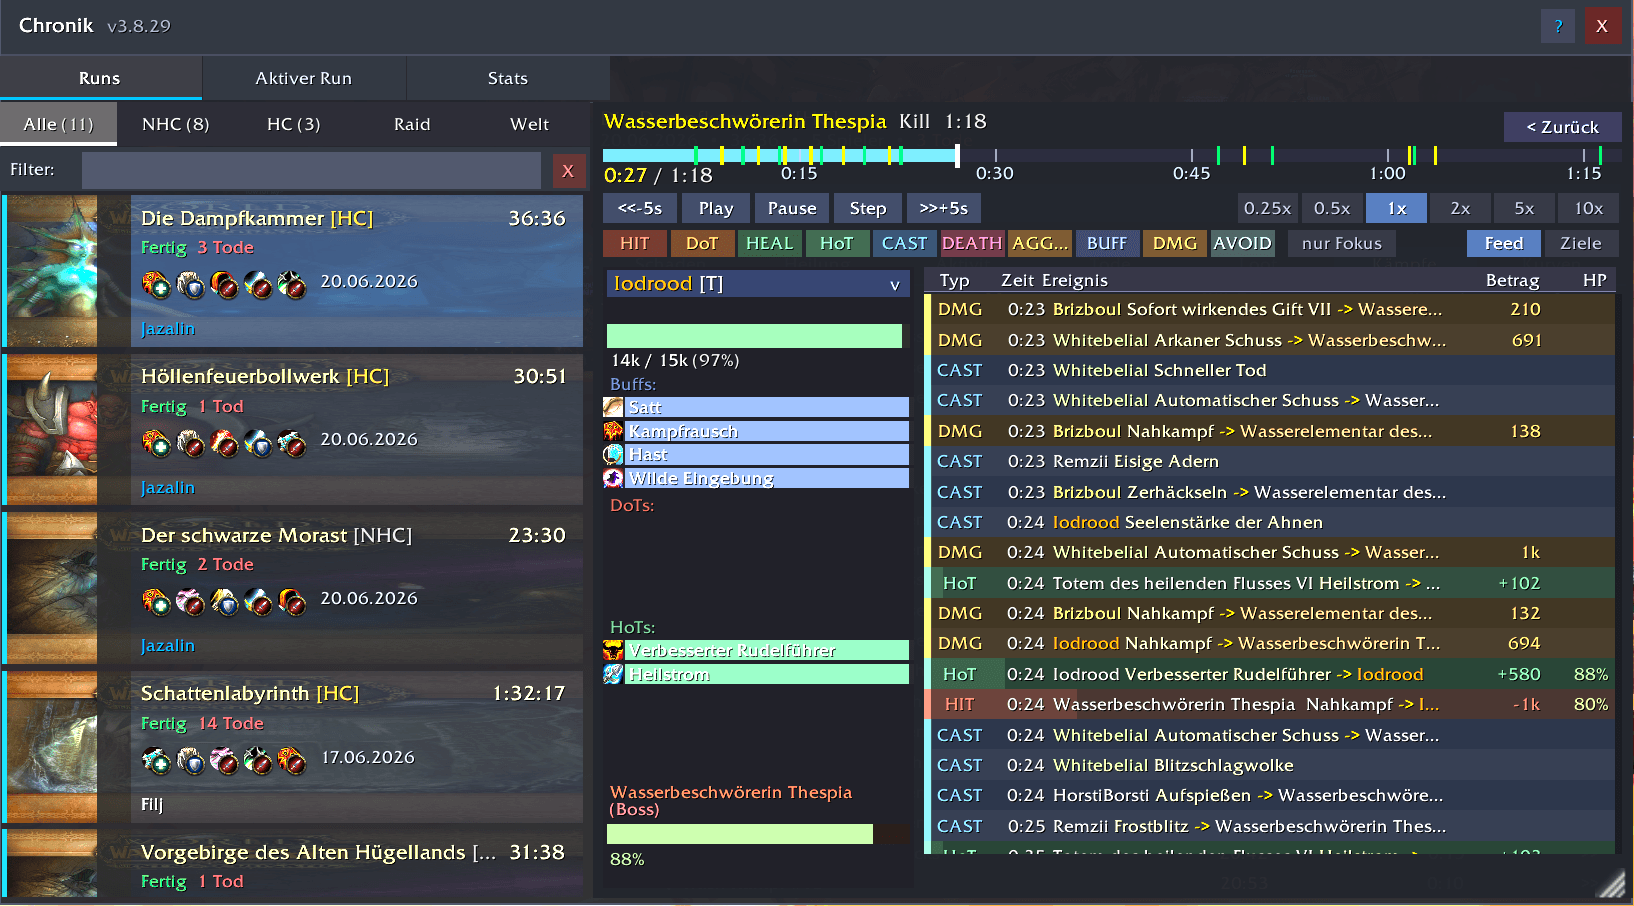
Task: Select the NHC (8) filter tab
Action: 176,124
